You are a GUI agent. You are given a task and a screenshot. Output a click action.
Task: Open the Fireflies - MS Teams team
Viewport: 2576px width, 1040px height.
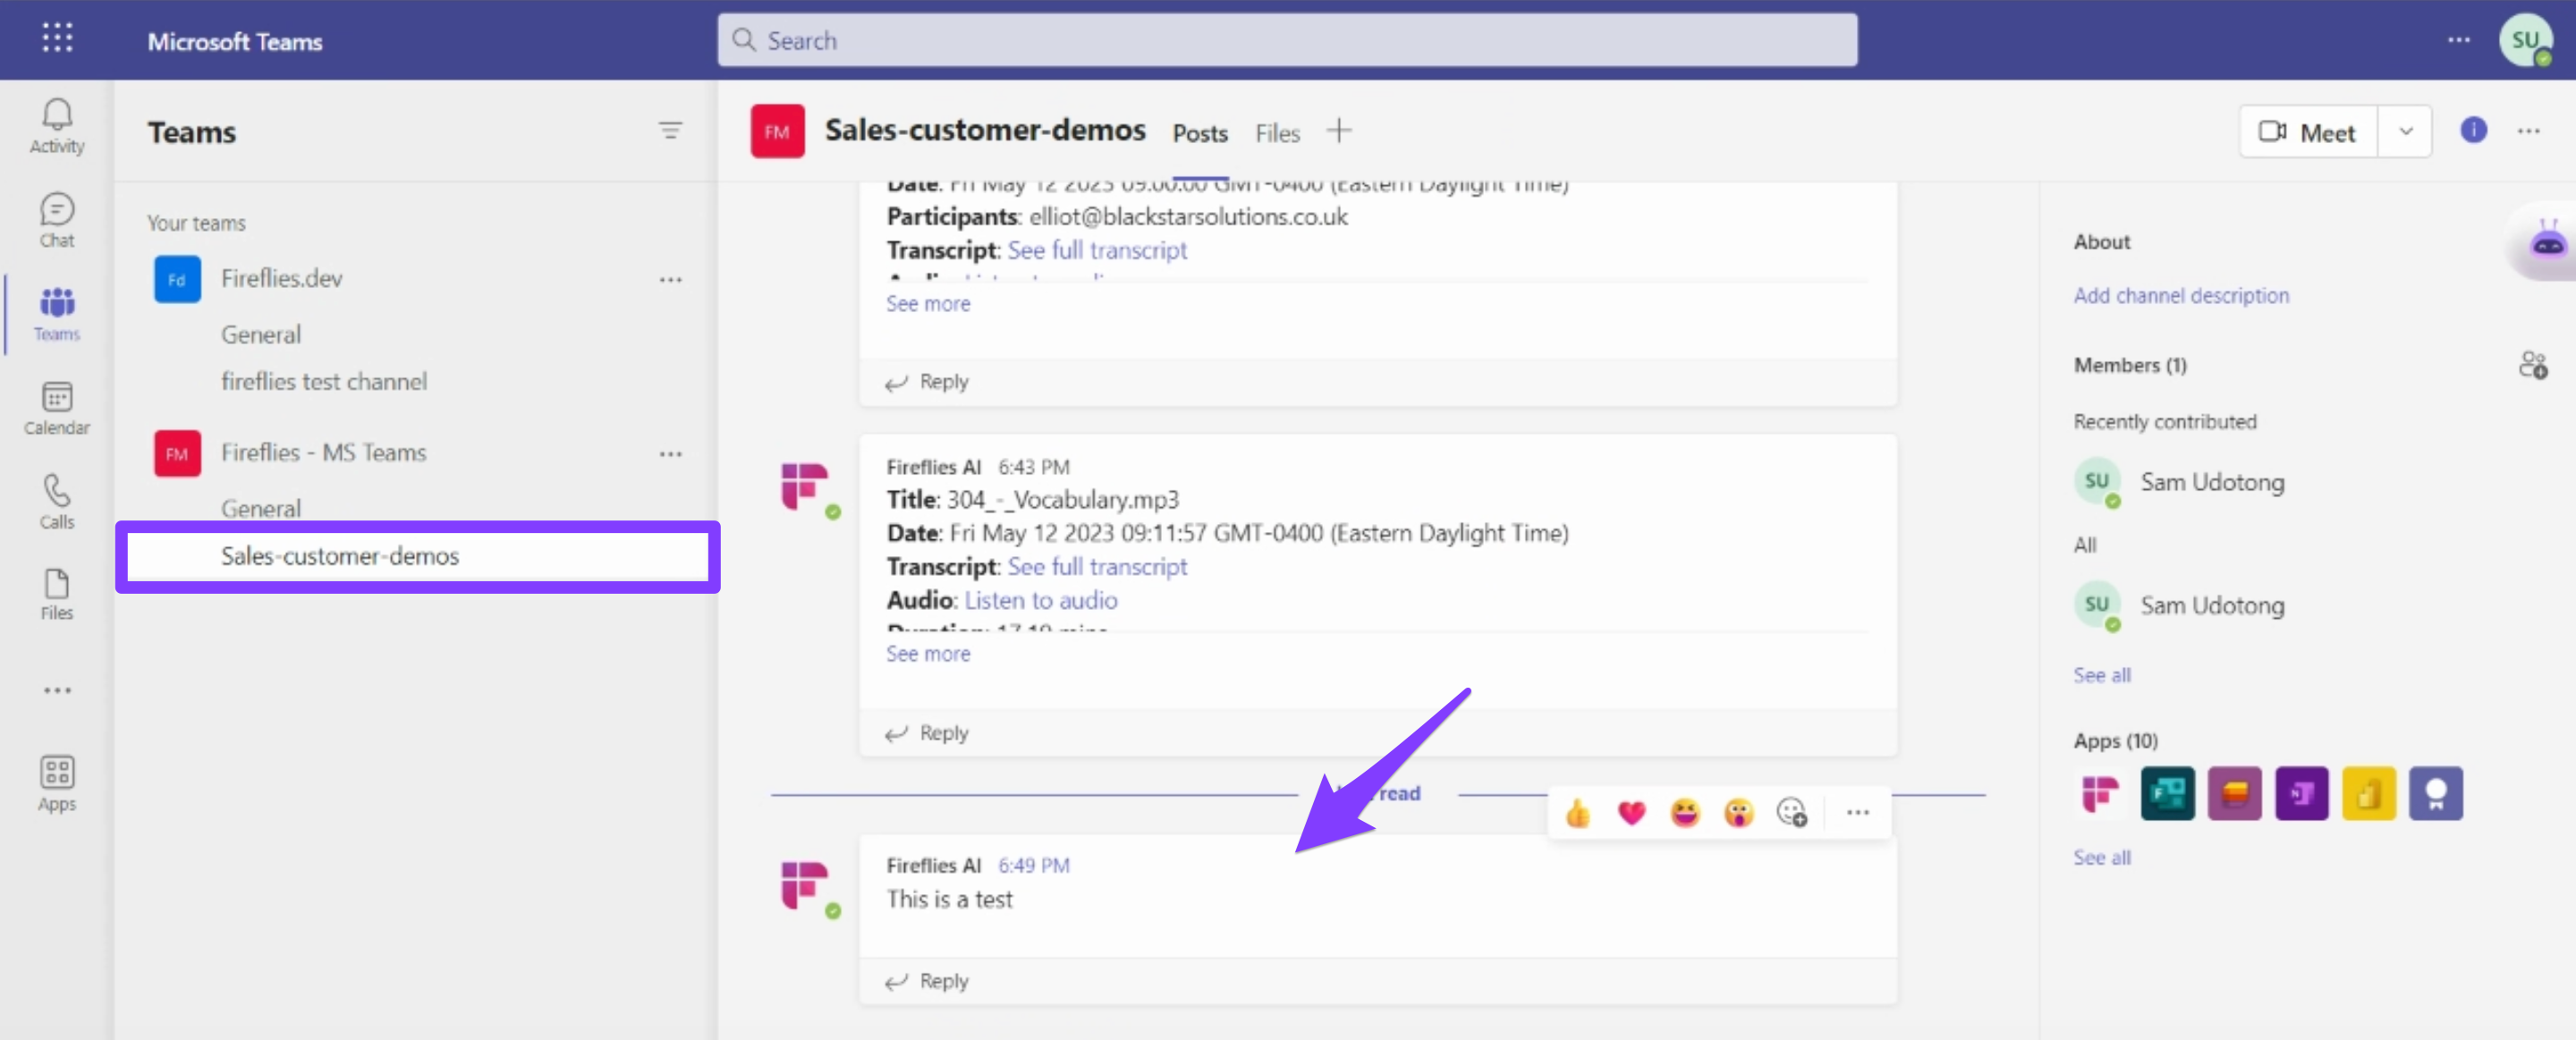323,453
